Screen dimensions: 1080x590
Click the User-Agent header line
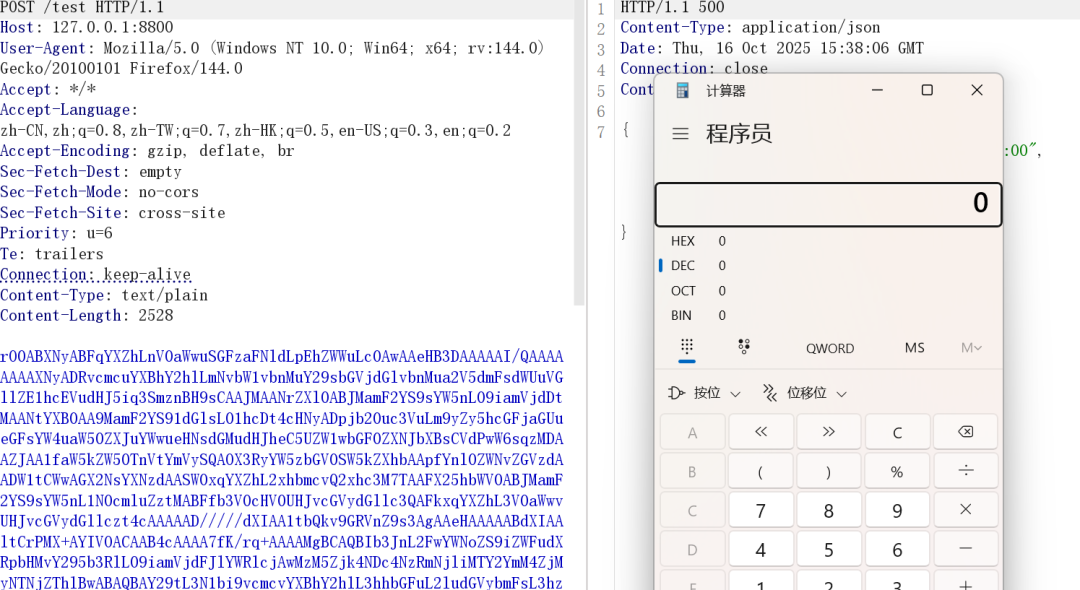273,59
